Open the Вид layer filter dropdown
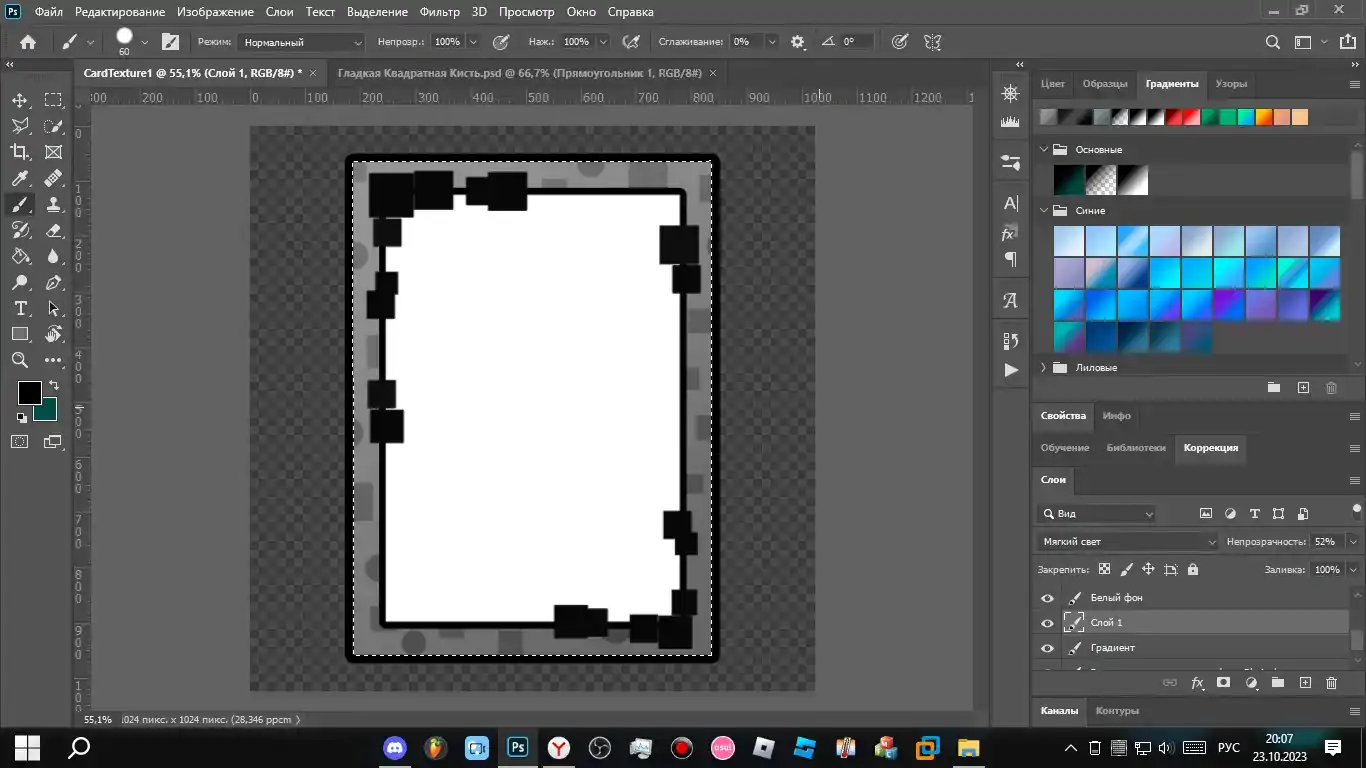1366x768 pixels. click(x=1097, y=514)
